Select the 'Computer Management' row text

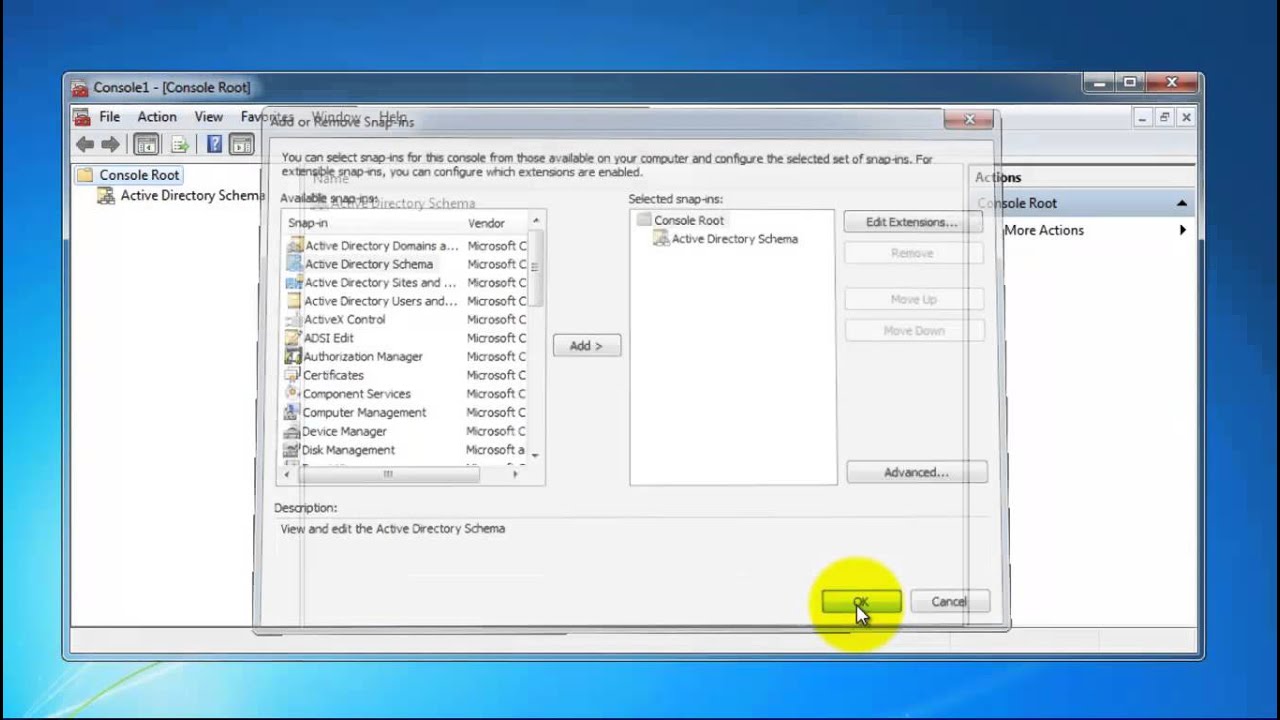tap(364, 412)
